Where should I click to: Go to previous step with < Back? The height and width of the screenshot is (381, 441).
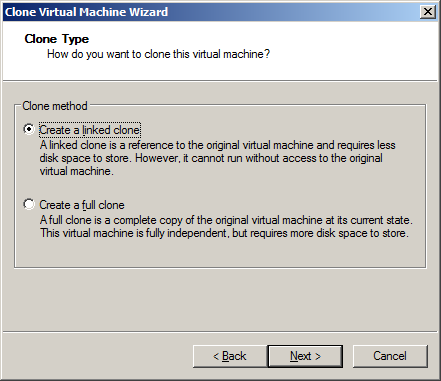pos(230,356)
